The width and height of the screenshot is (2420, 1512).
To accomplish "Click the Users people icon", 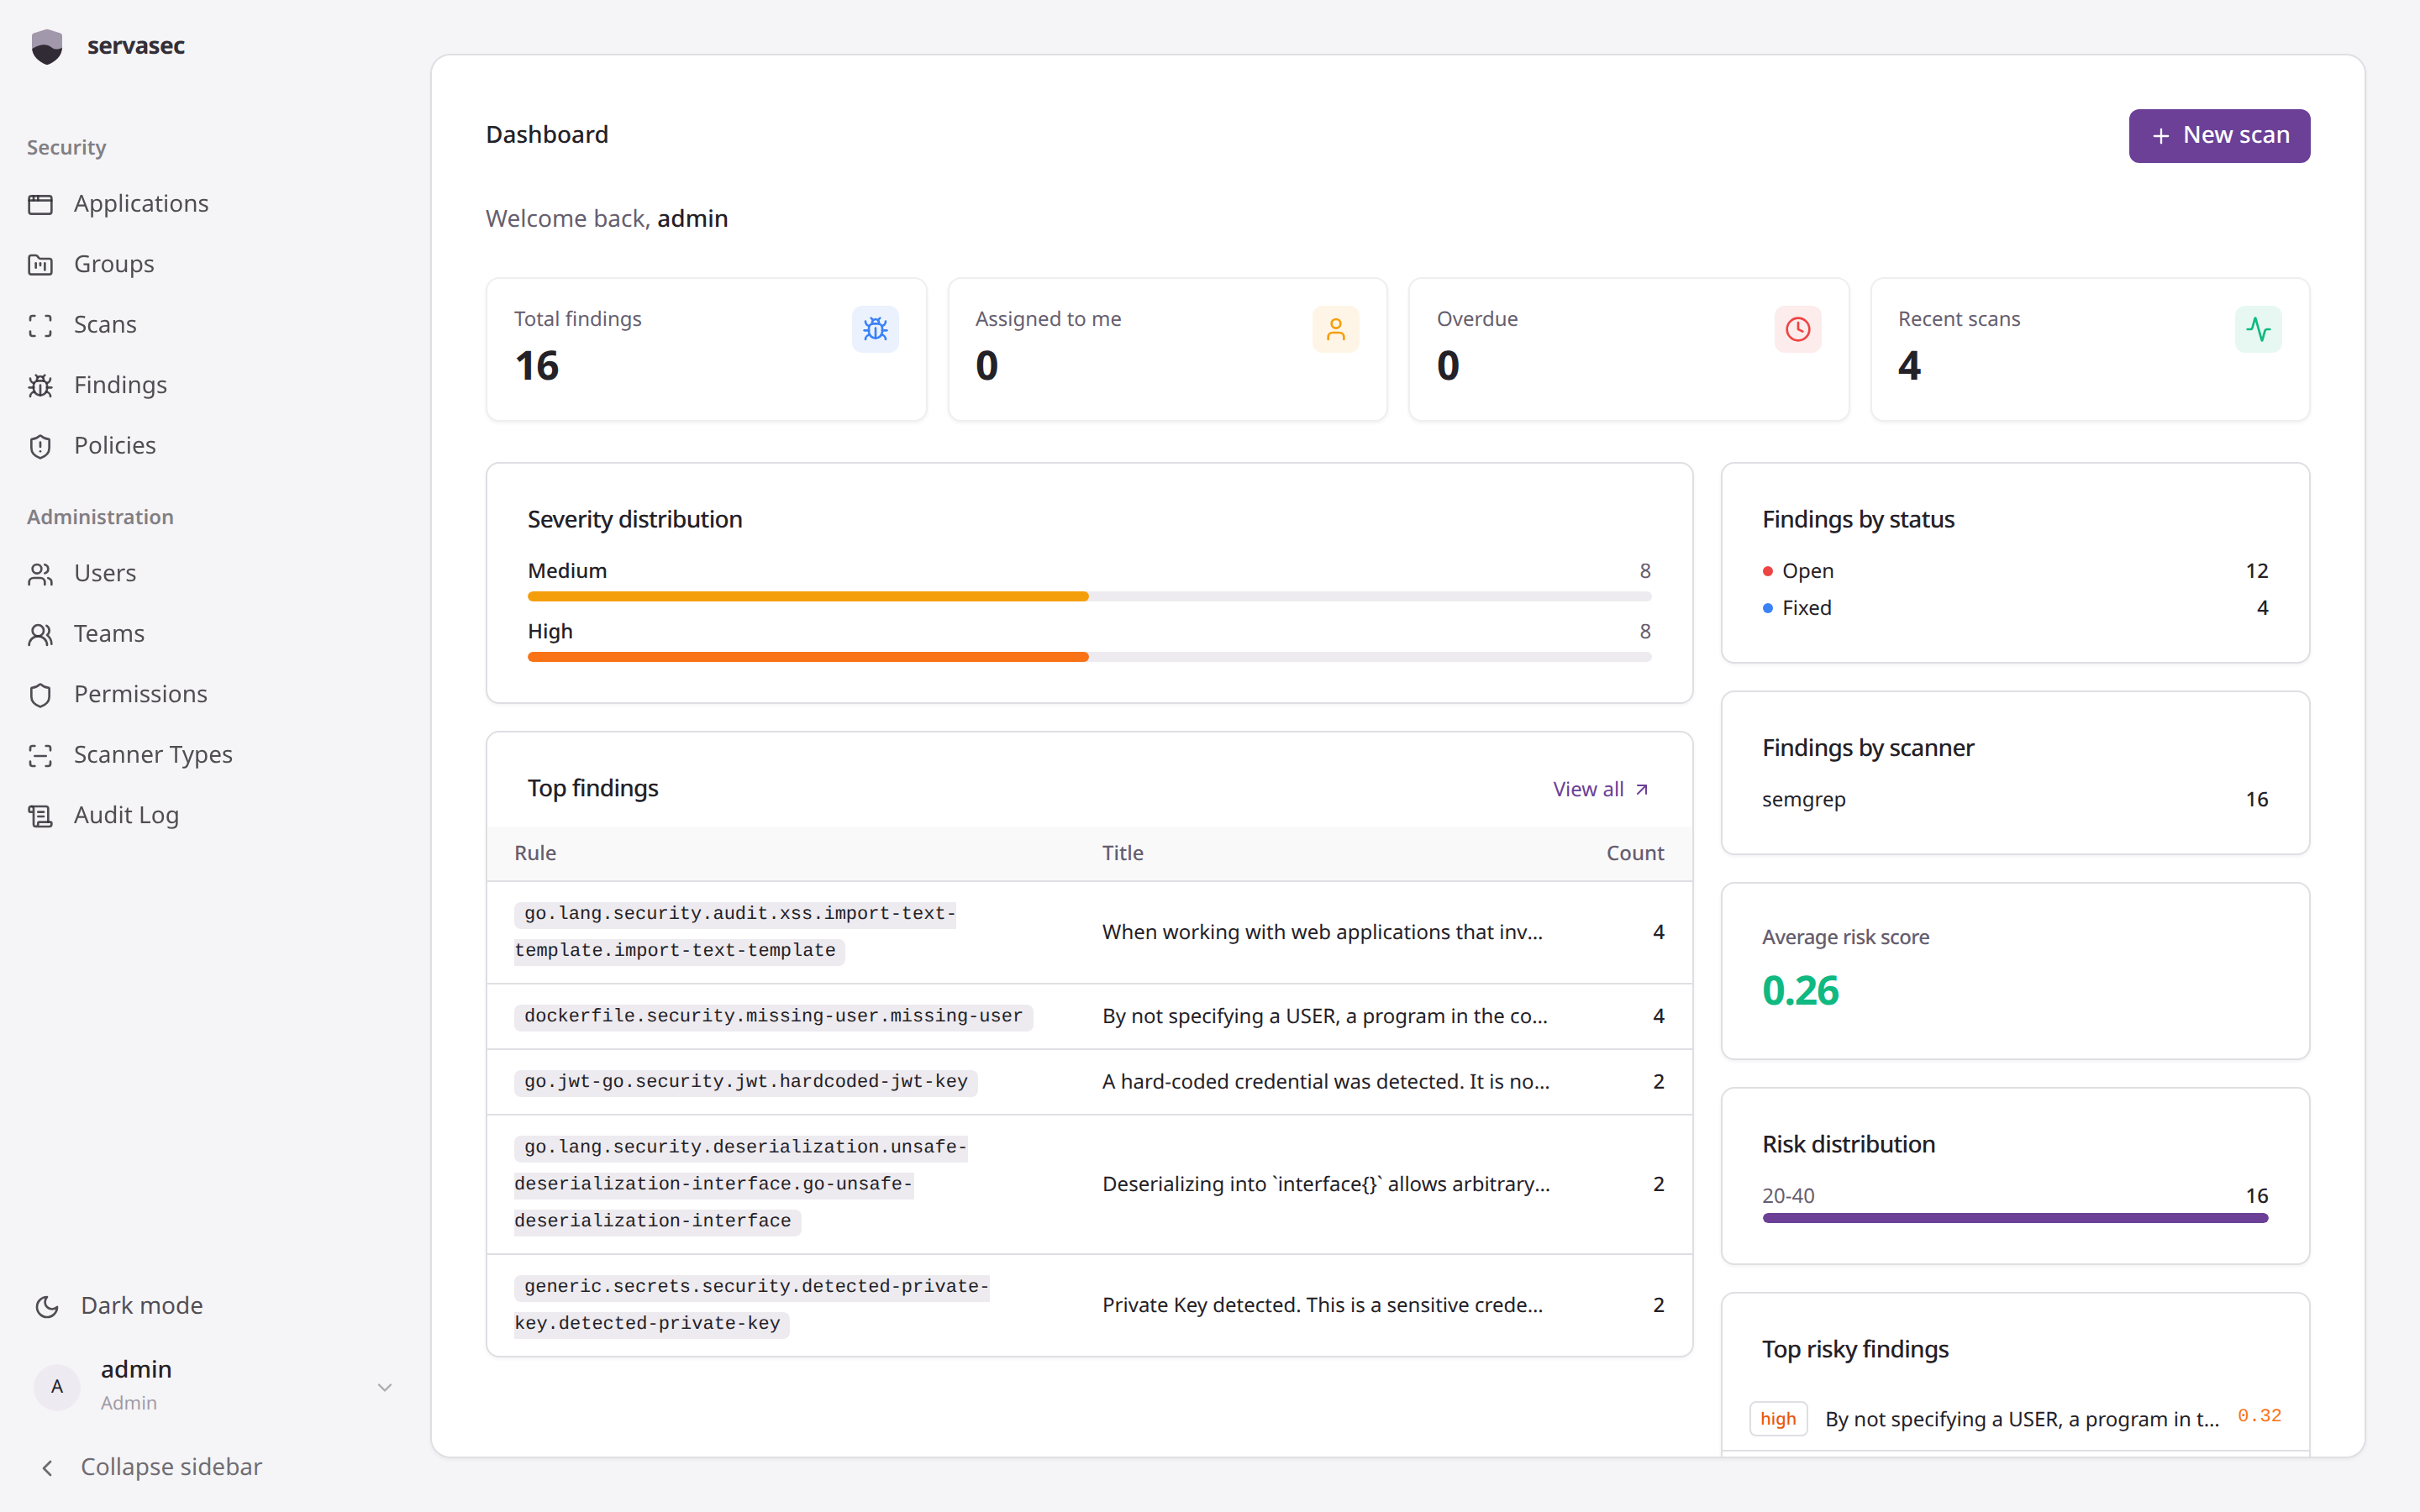I will coord(40,574).
